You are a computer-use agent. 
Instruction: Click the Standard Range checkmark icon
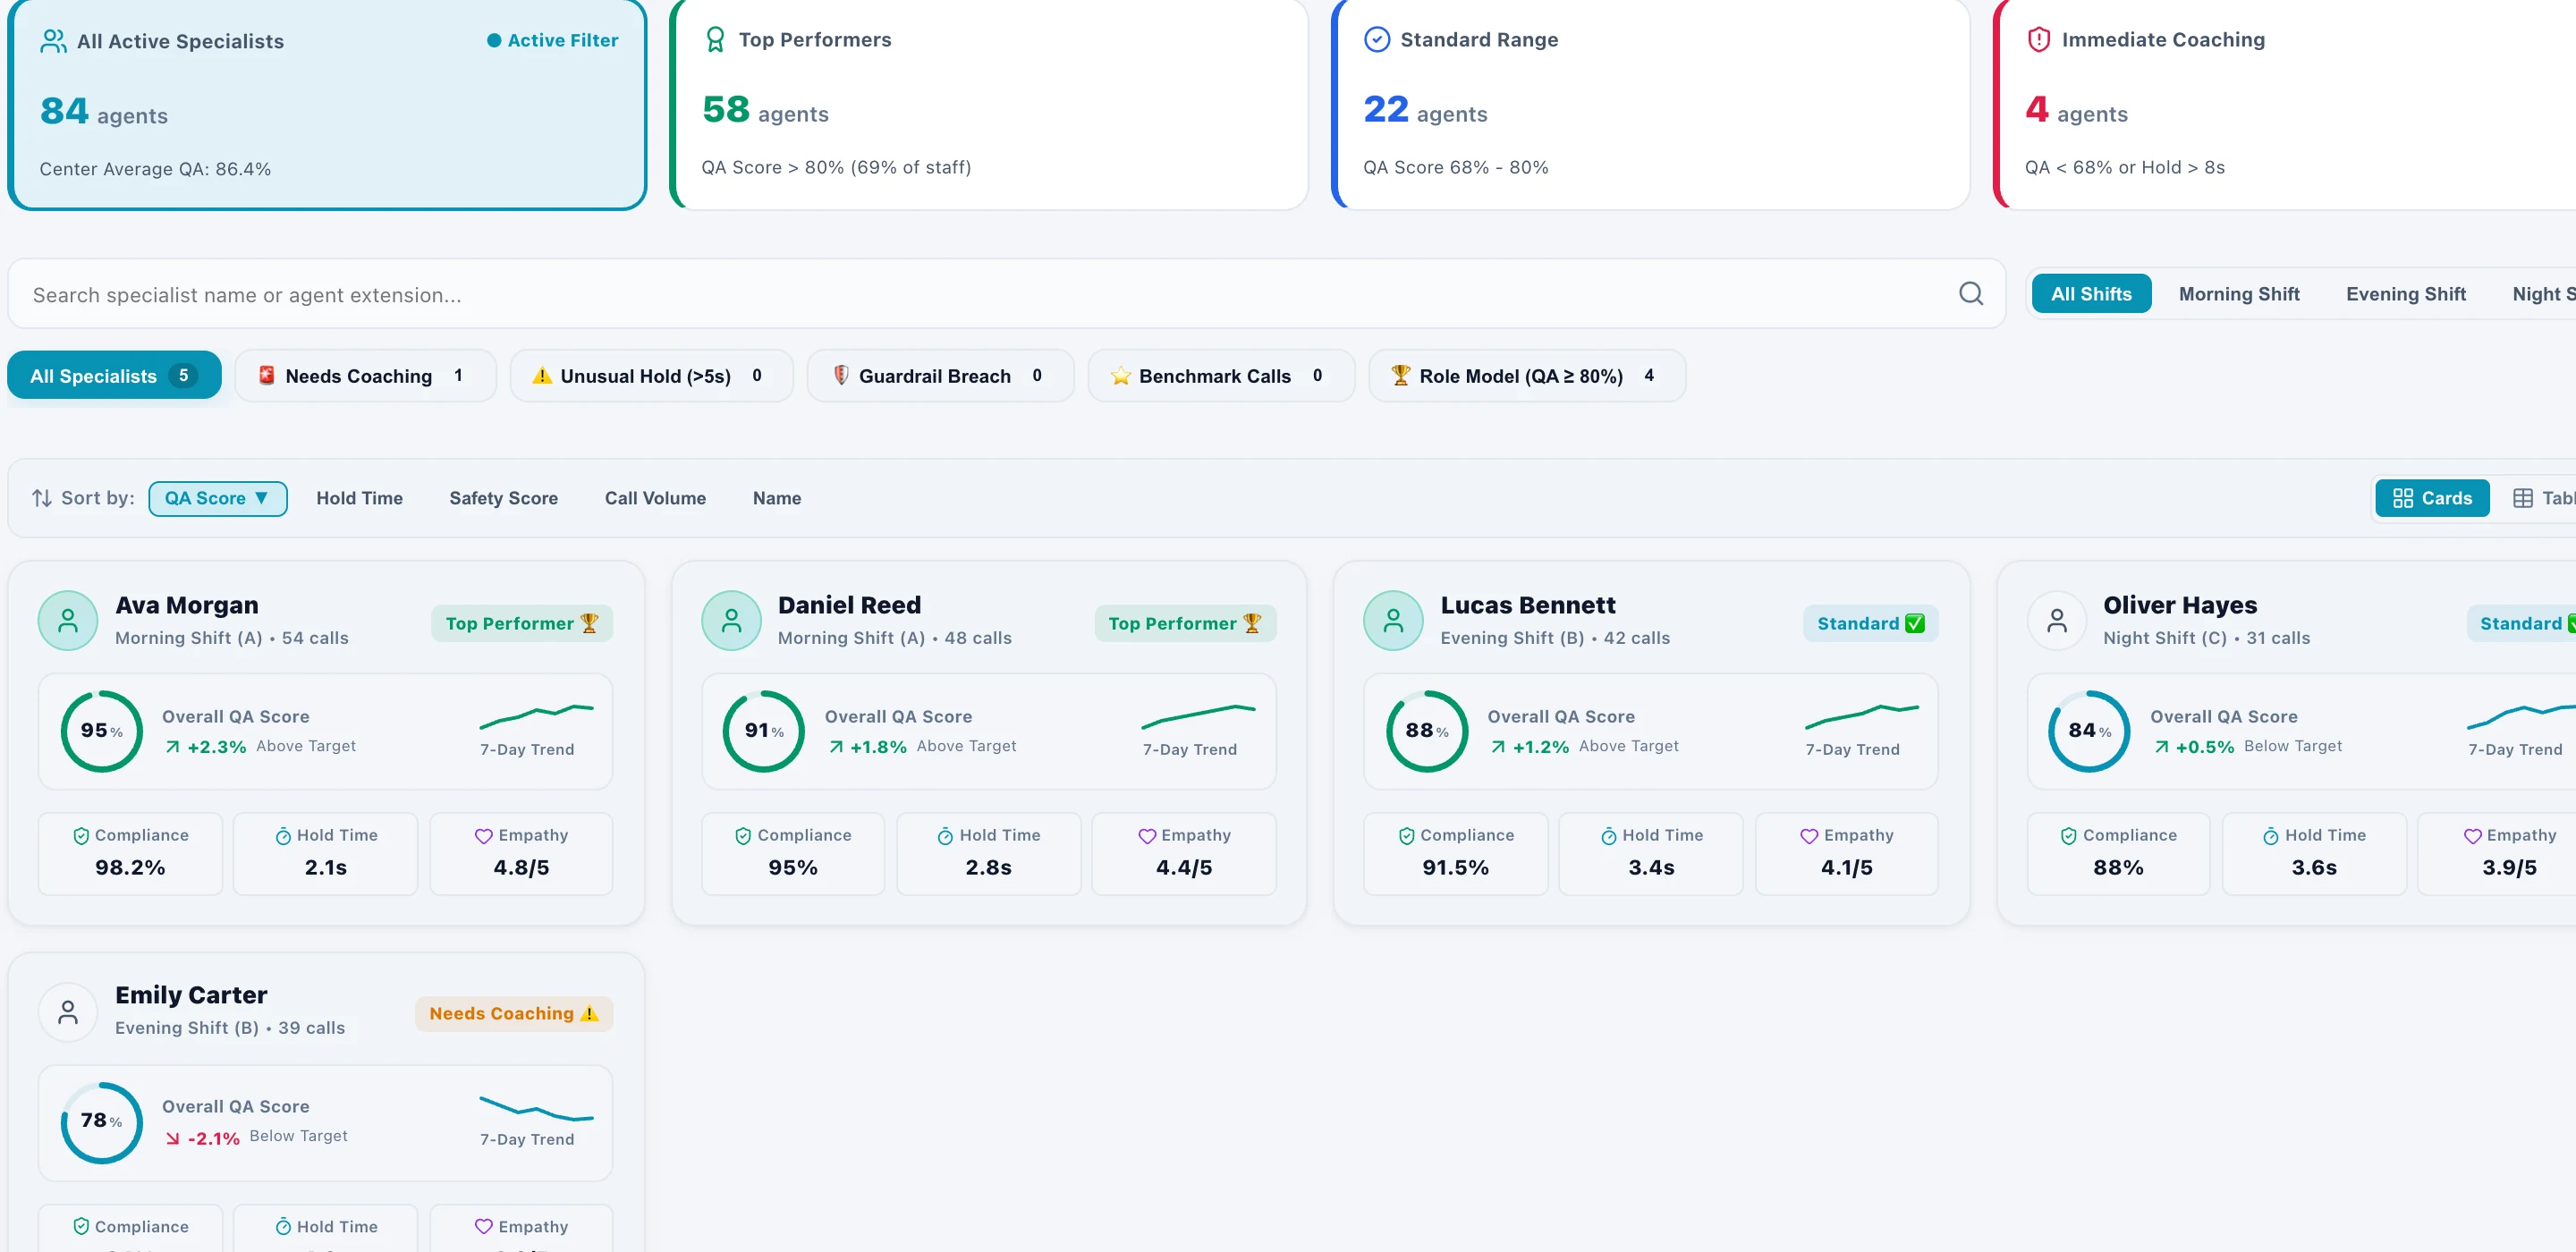click(1377, 40)
